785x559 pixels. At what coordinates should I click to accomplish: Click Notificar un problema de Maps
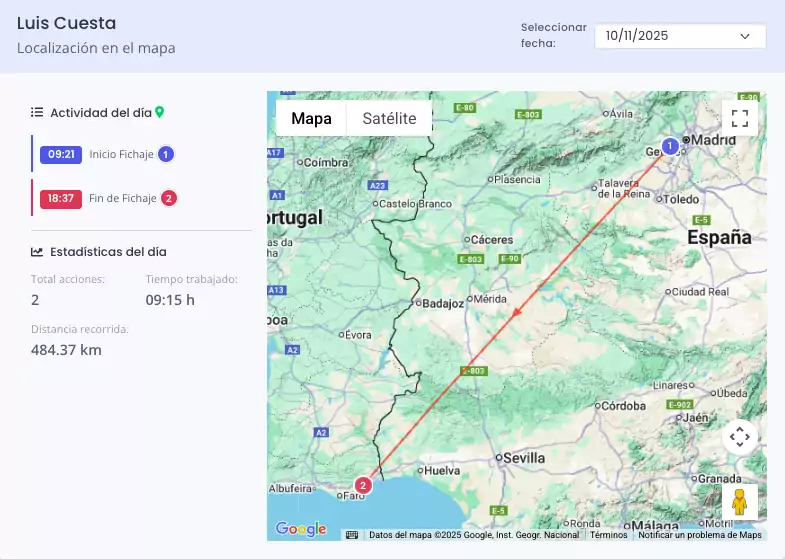coord(699,535)
